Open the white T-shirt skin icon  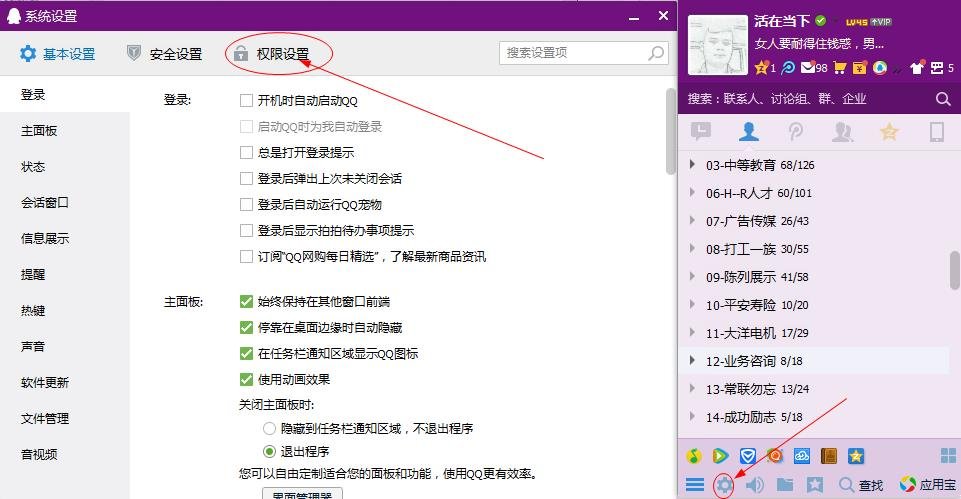917,67
